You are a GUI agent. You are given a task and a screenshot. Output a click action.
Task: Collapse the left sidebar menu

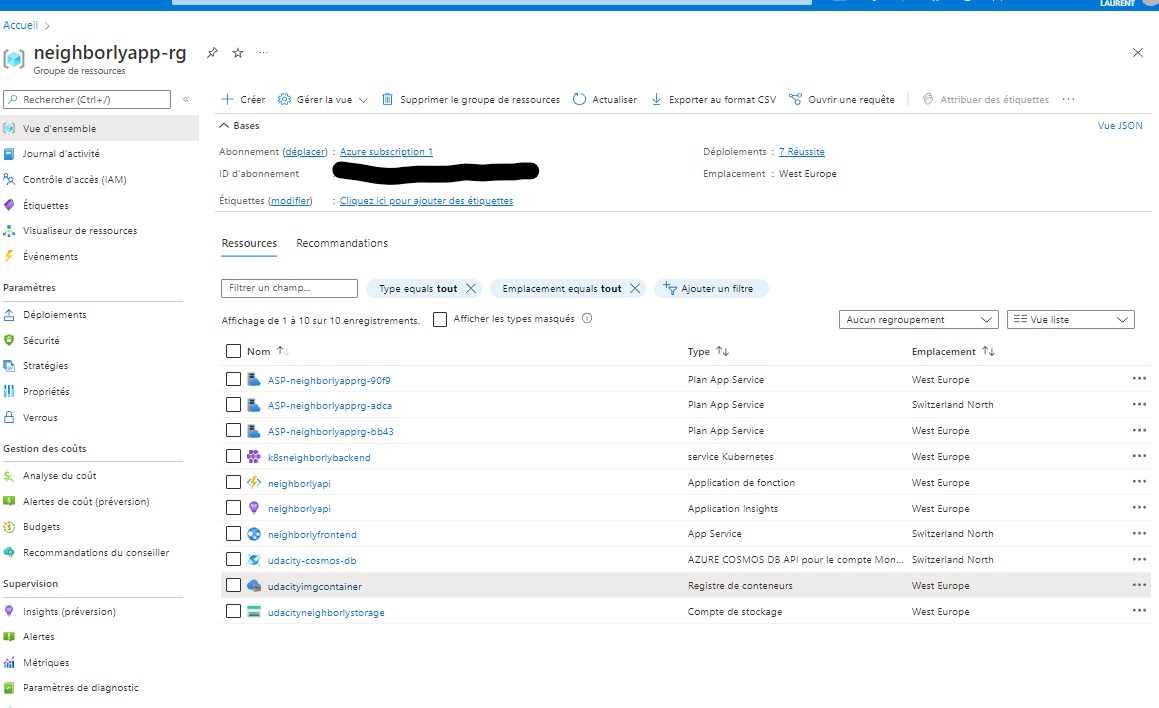coord(186,99)
